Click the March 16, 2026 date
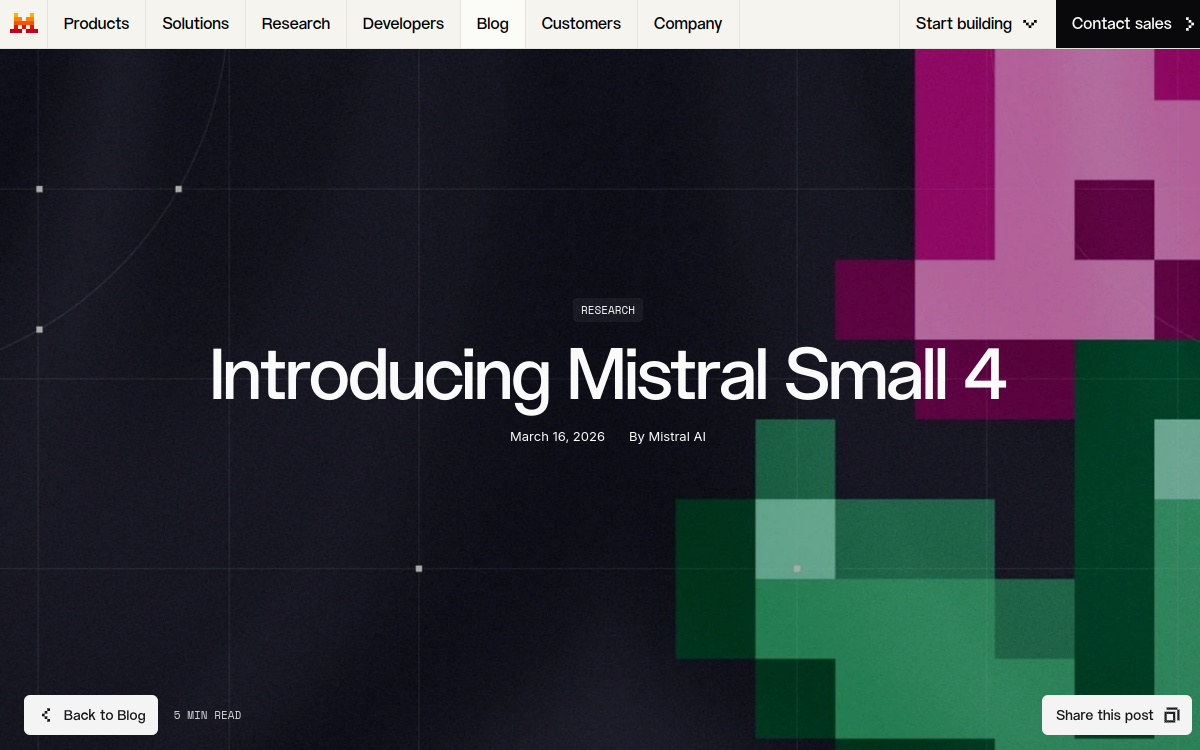 pos(557,437)
